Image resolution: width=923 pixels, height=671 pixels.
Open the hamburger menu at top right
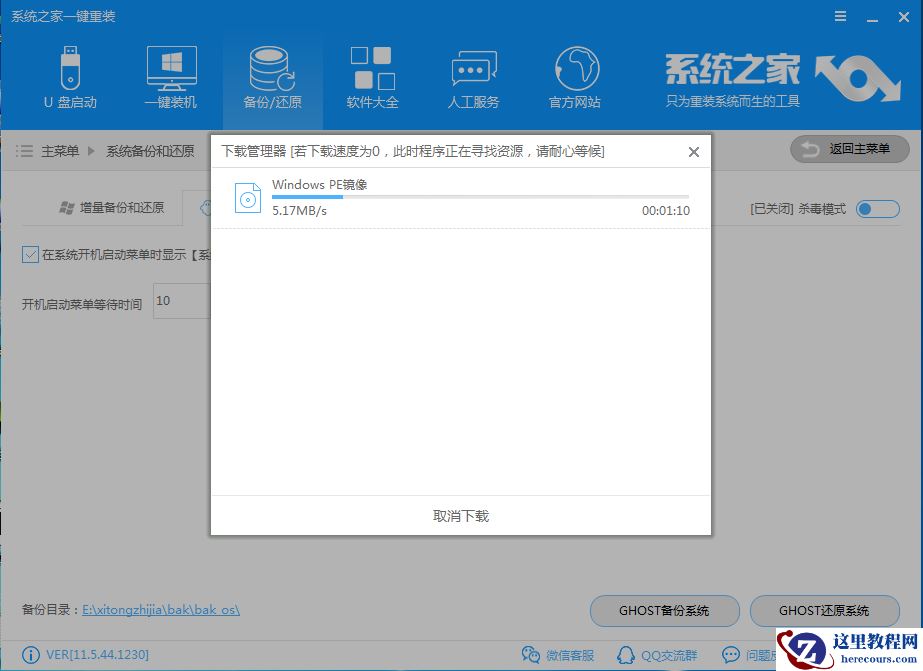click(840, 15)
